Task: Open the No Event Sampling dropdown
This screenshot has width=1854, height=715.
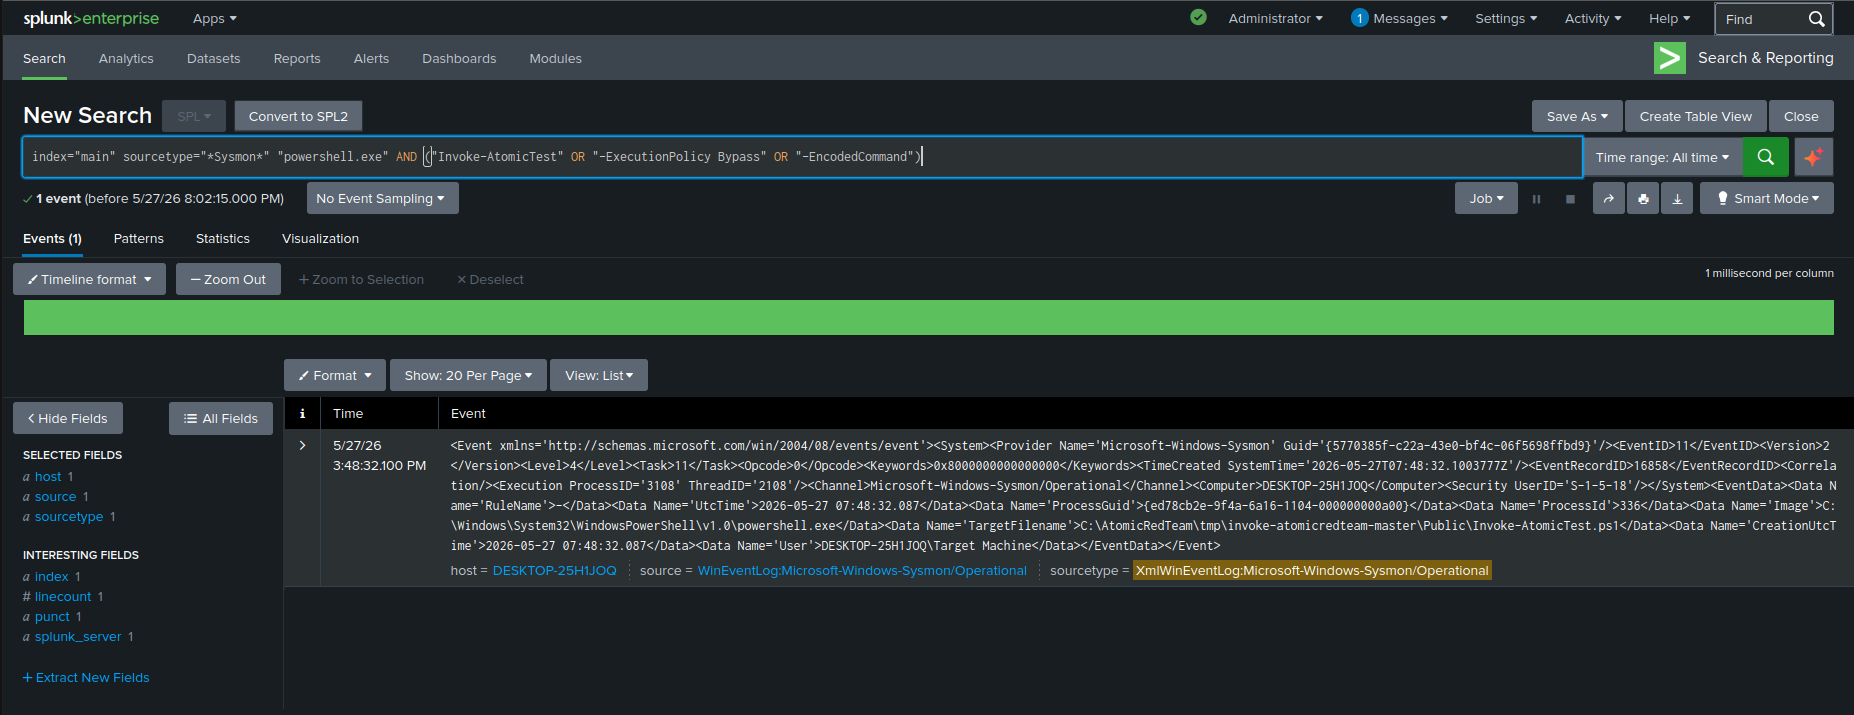Action: 382,198
